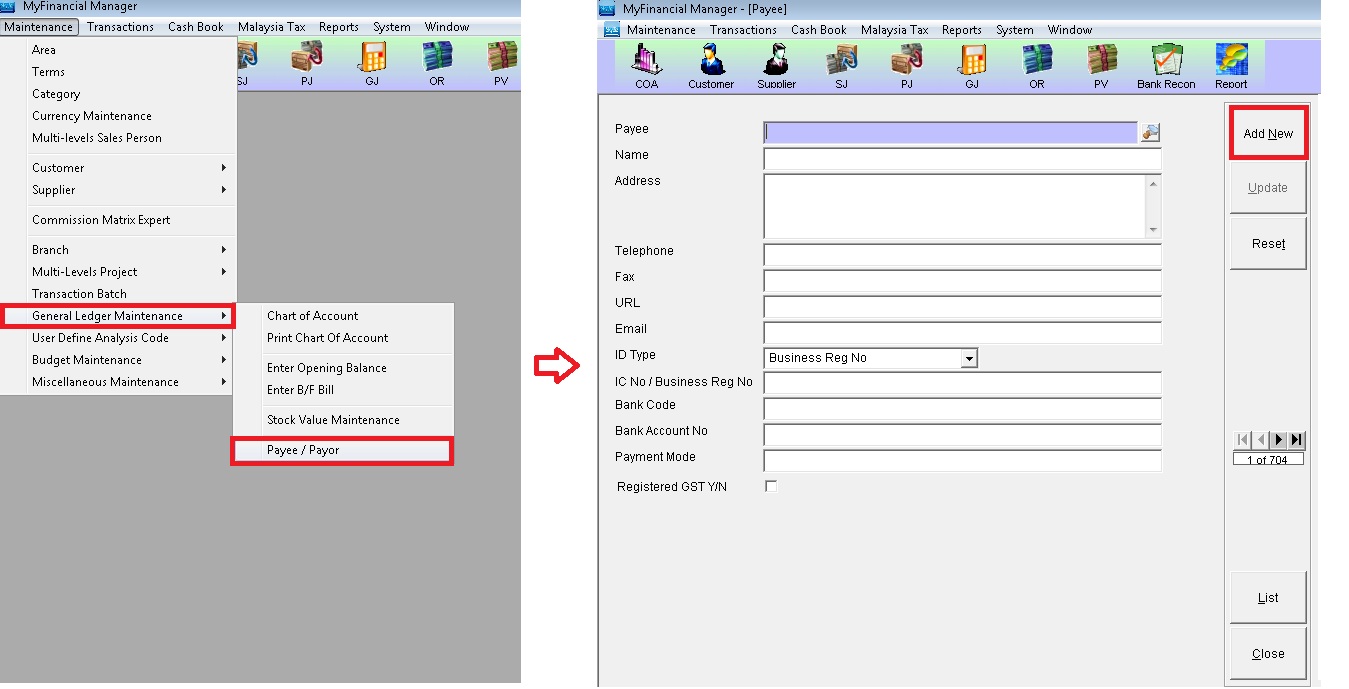Expand the Customer submenu in Maintenance
Image resolution: width=1349 pixels, height=689 pixels.
pos(128,168)
